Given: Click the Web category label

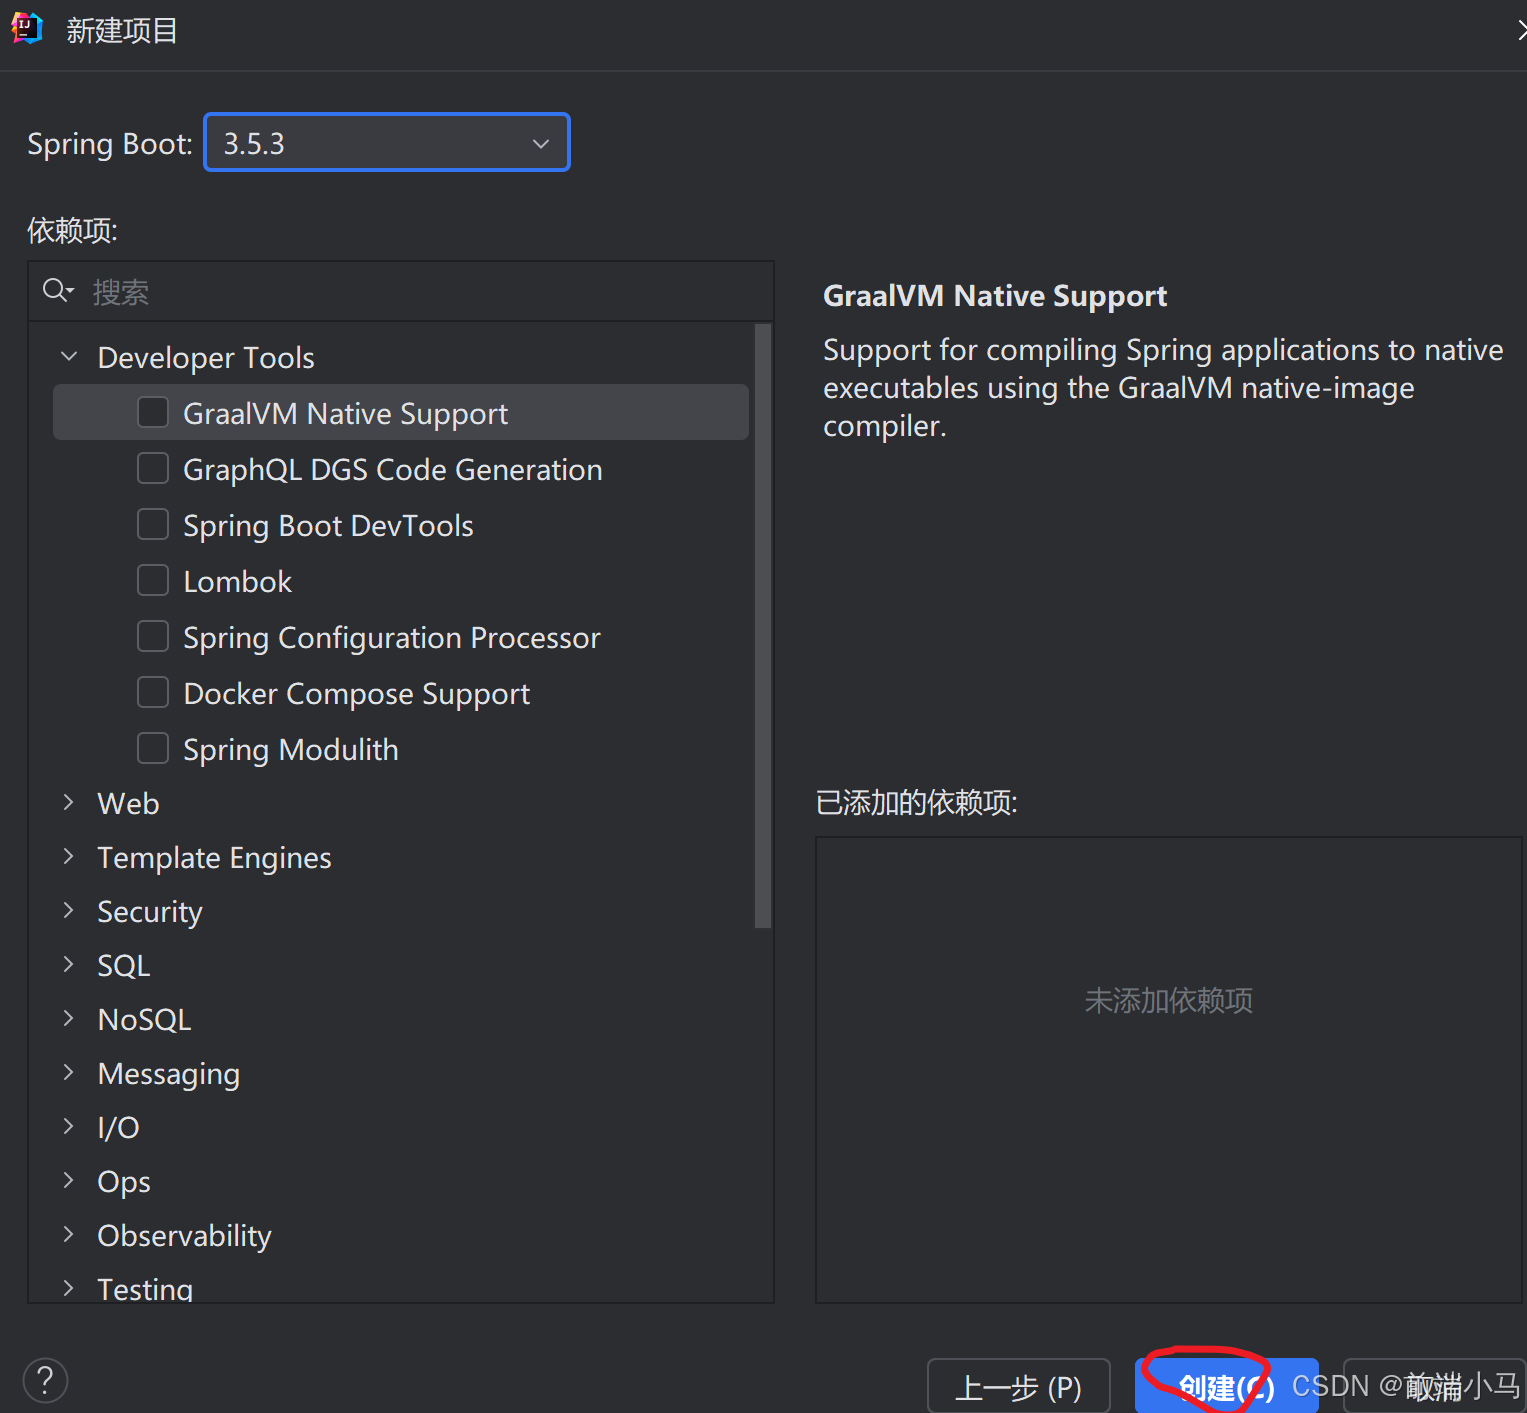Looking at the screenshot, I should (129, 803).
